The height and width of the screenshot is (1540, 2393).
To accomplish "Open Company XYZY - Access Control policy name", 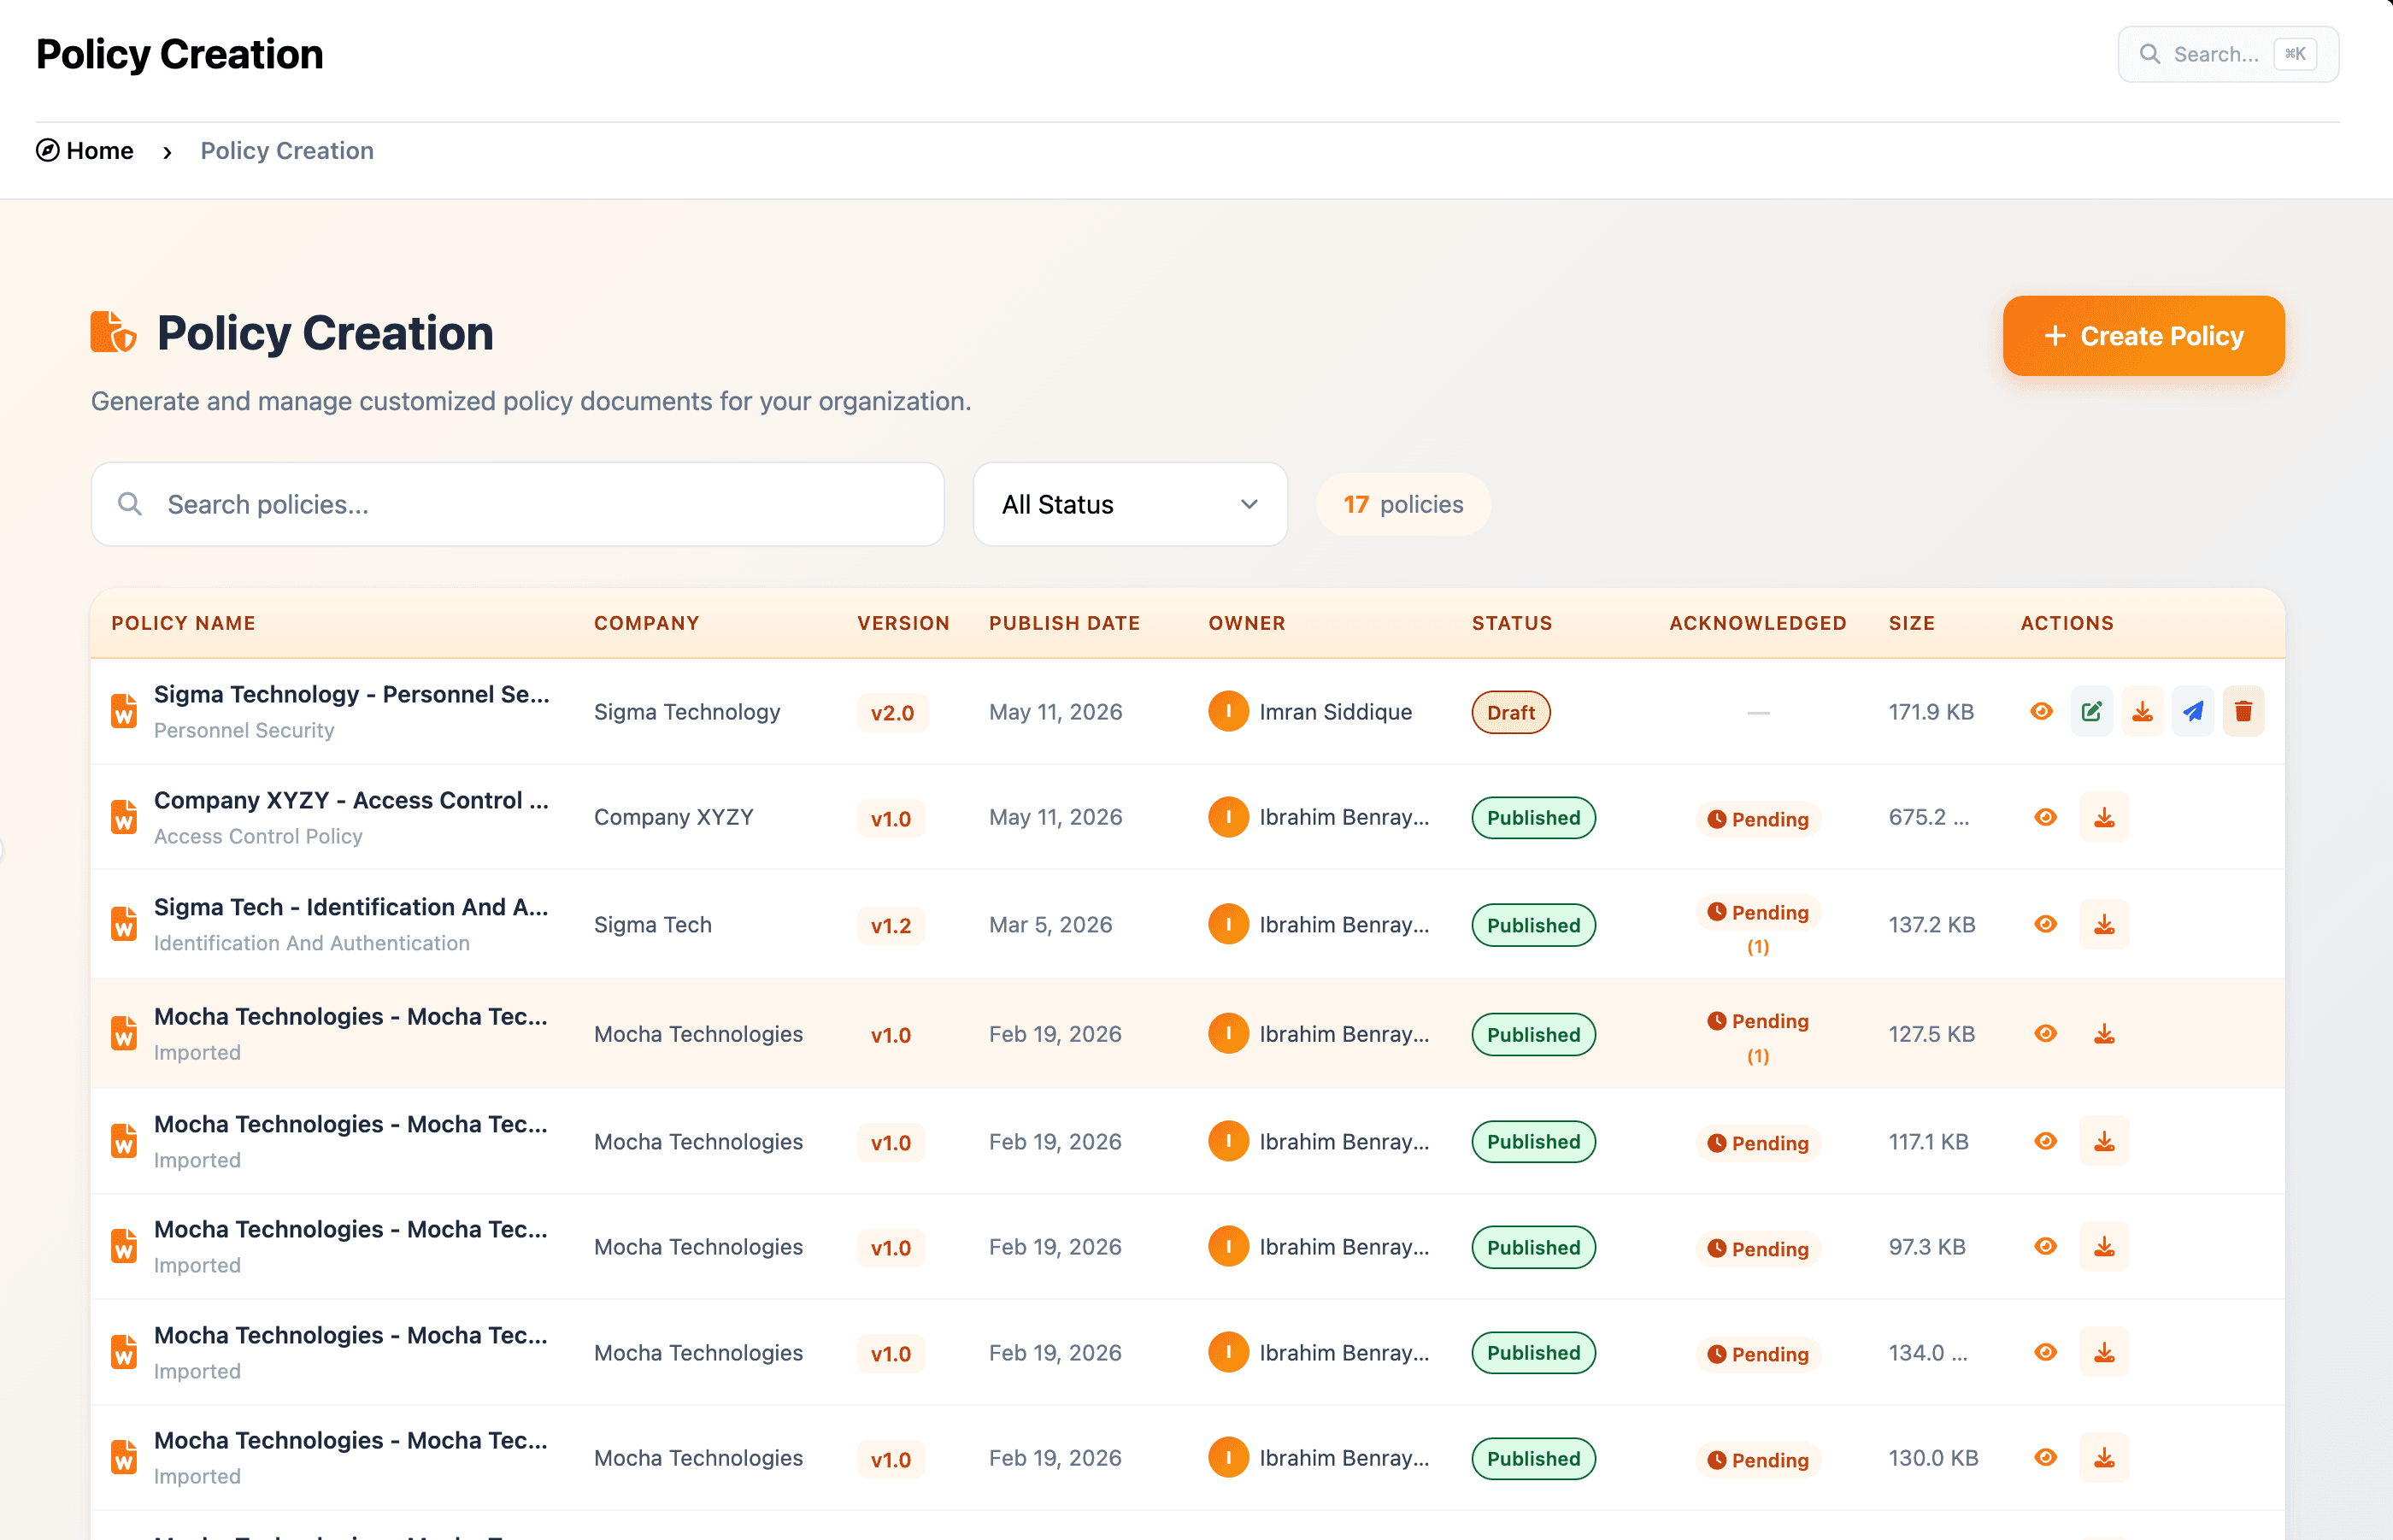I will 351,800.
